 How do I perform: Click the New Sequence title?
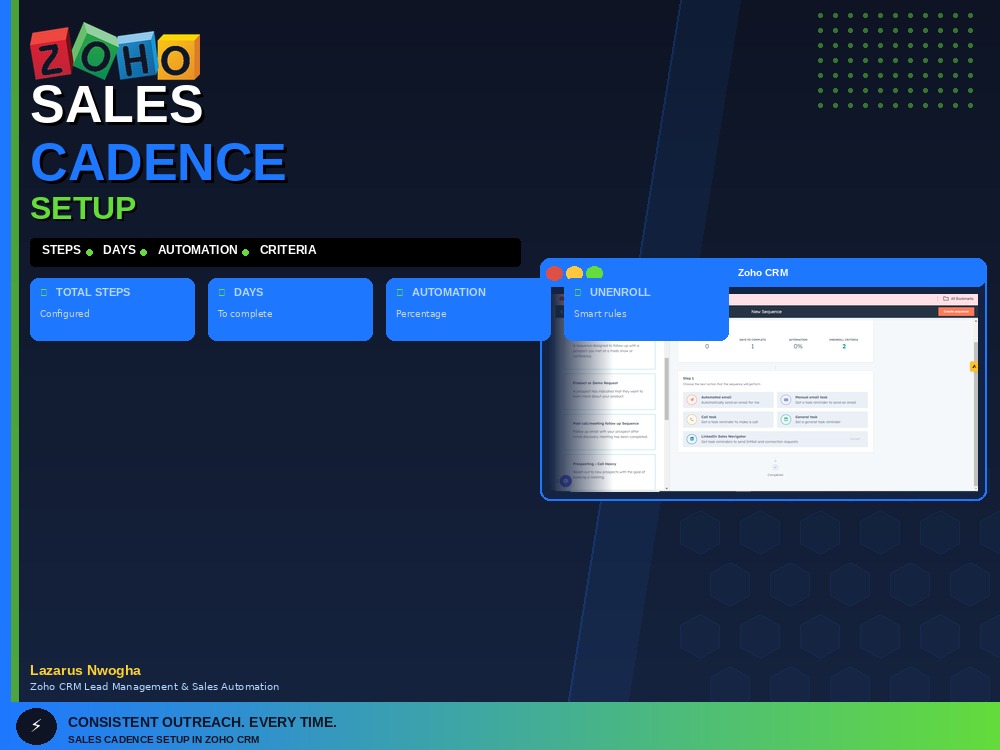(766, 312)
